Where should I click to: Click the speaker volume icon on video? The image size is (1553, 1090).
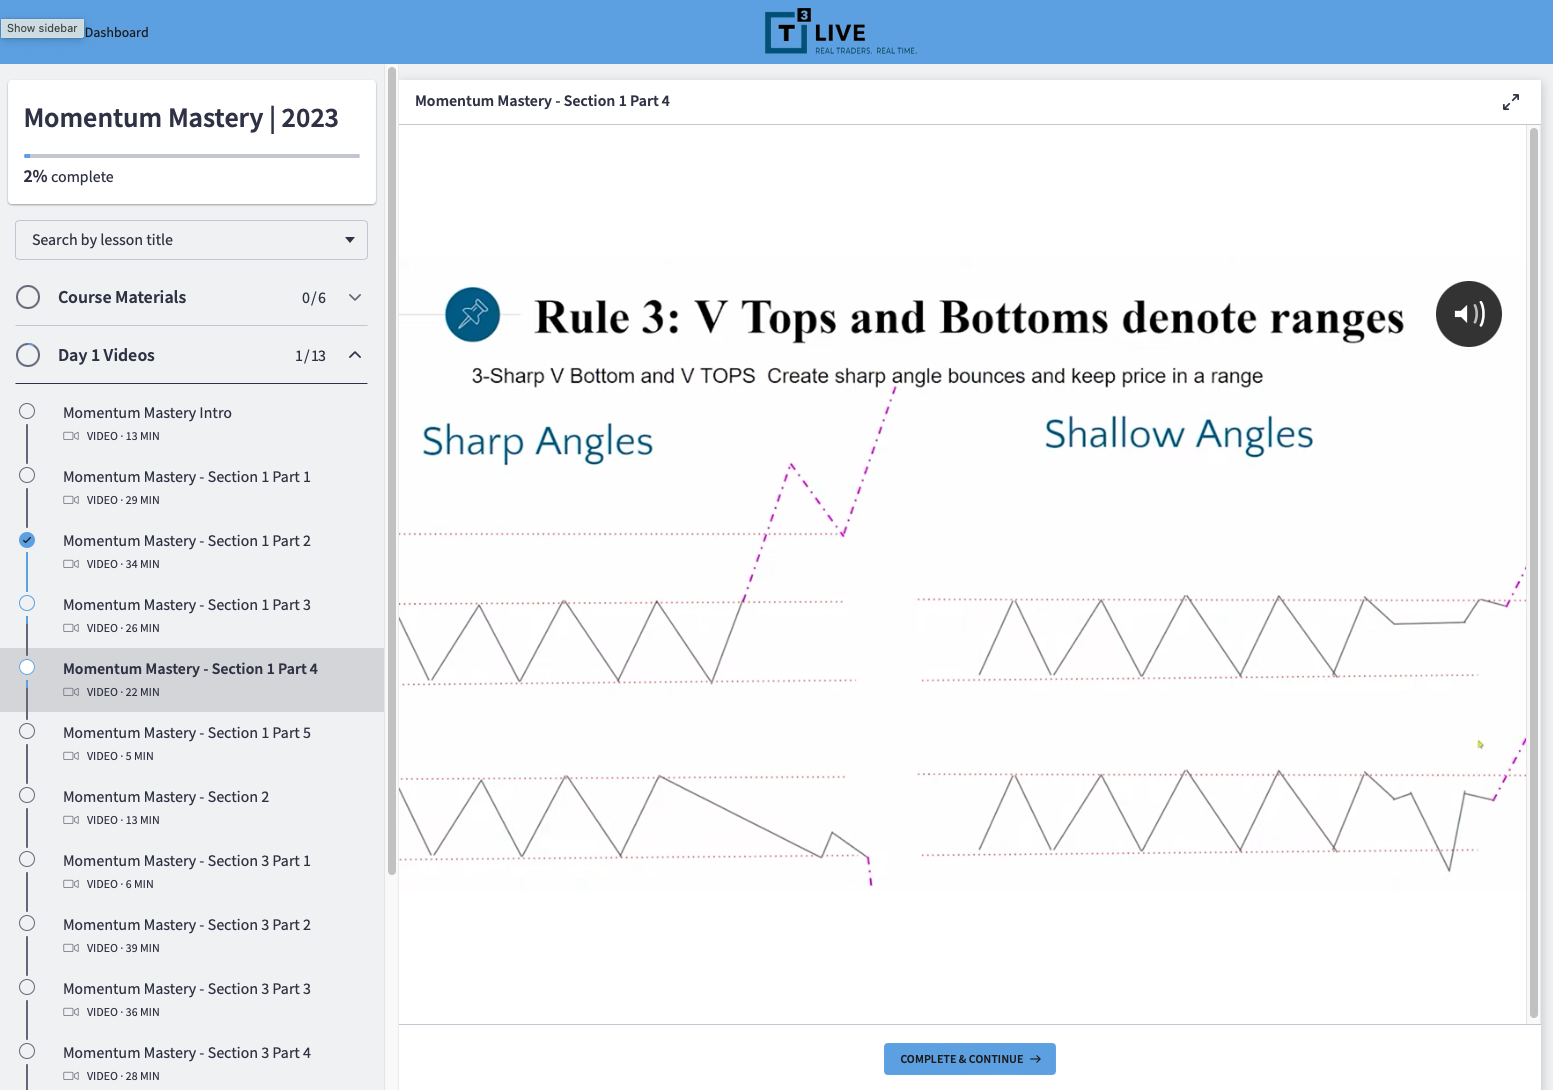1468,314
